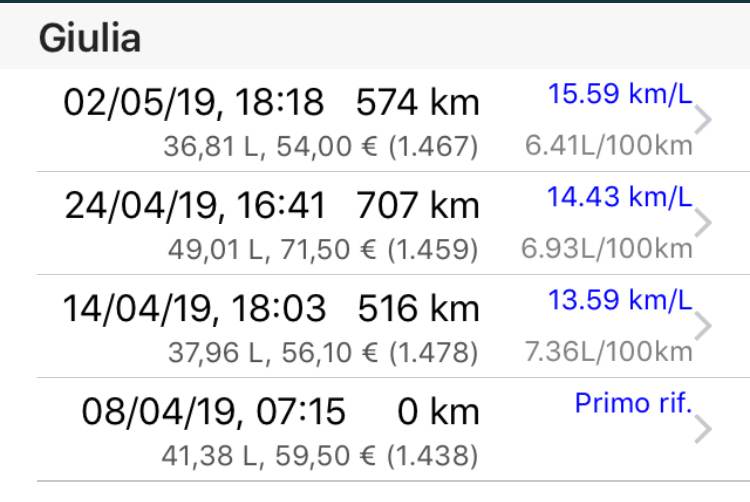The width and height of the screenshot is (750, 502).
Task: Tap the 574 km distance value
Action: tap(418, 103)
